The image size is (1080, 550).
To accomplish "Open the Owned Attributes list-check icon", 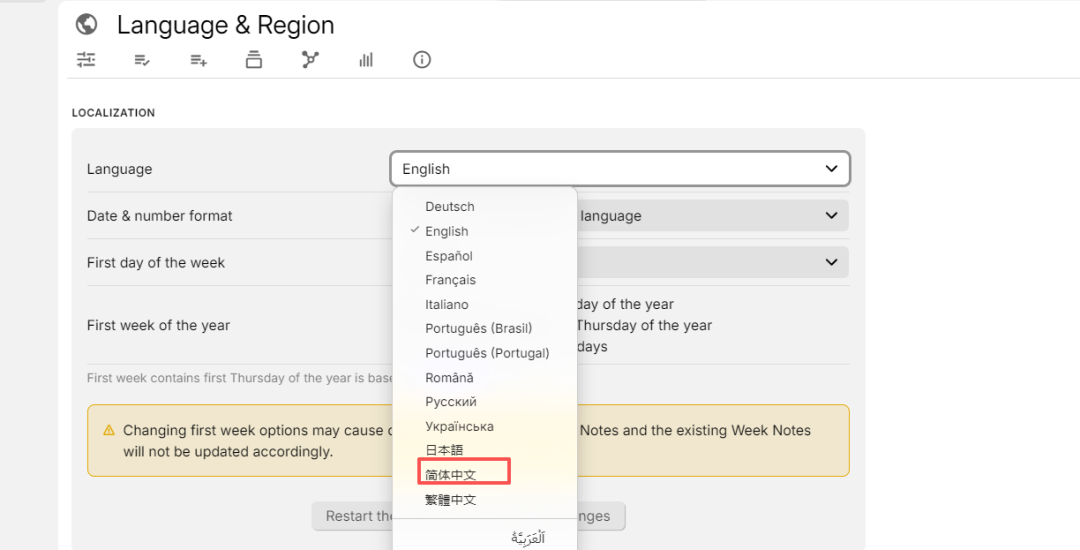I will [x=142, y=60].
